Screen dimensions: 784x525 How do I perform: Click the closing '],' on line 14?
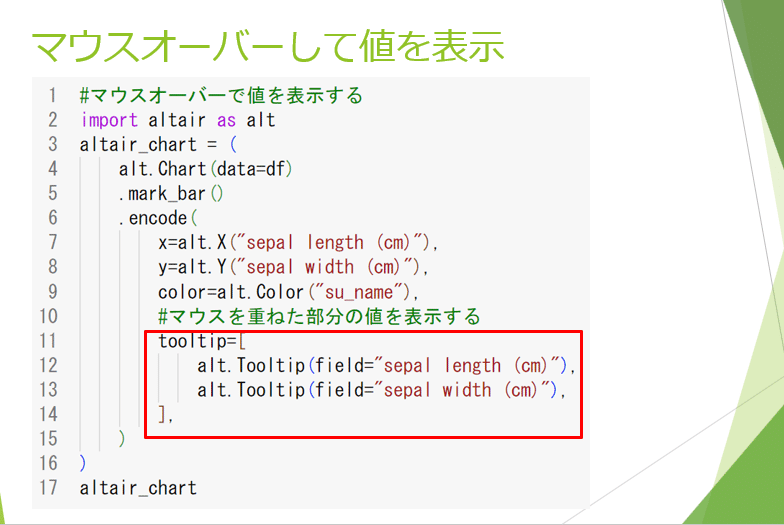tap(166, 414)
